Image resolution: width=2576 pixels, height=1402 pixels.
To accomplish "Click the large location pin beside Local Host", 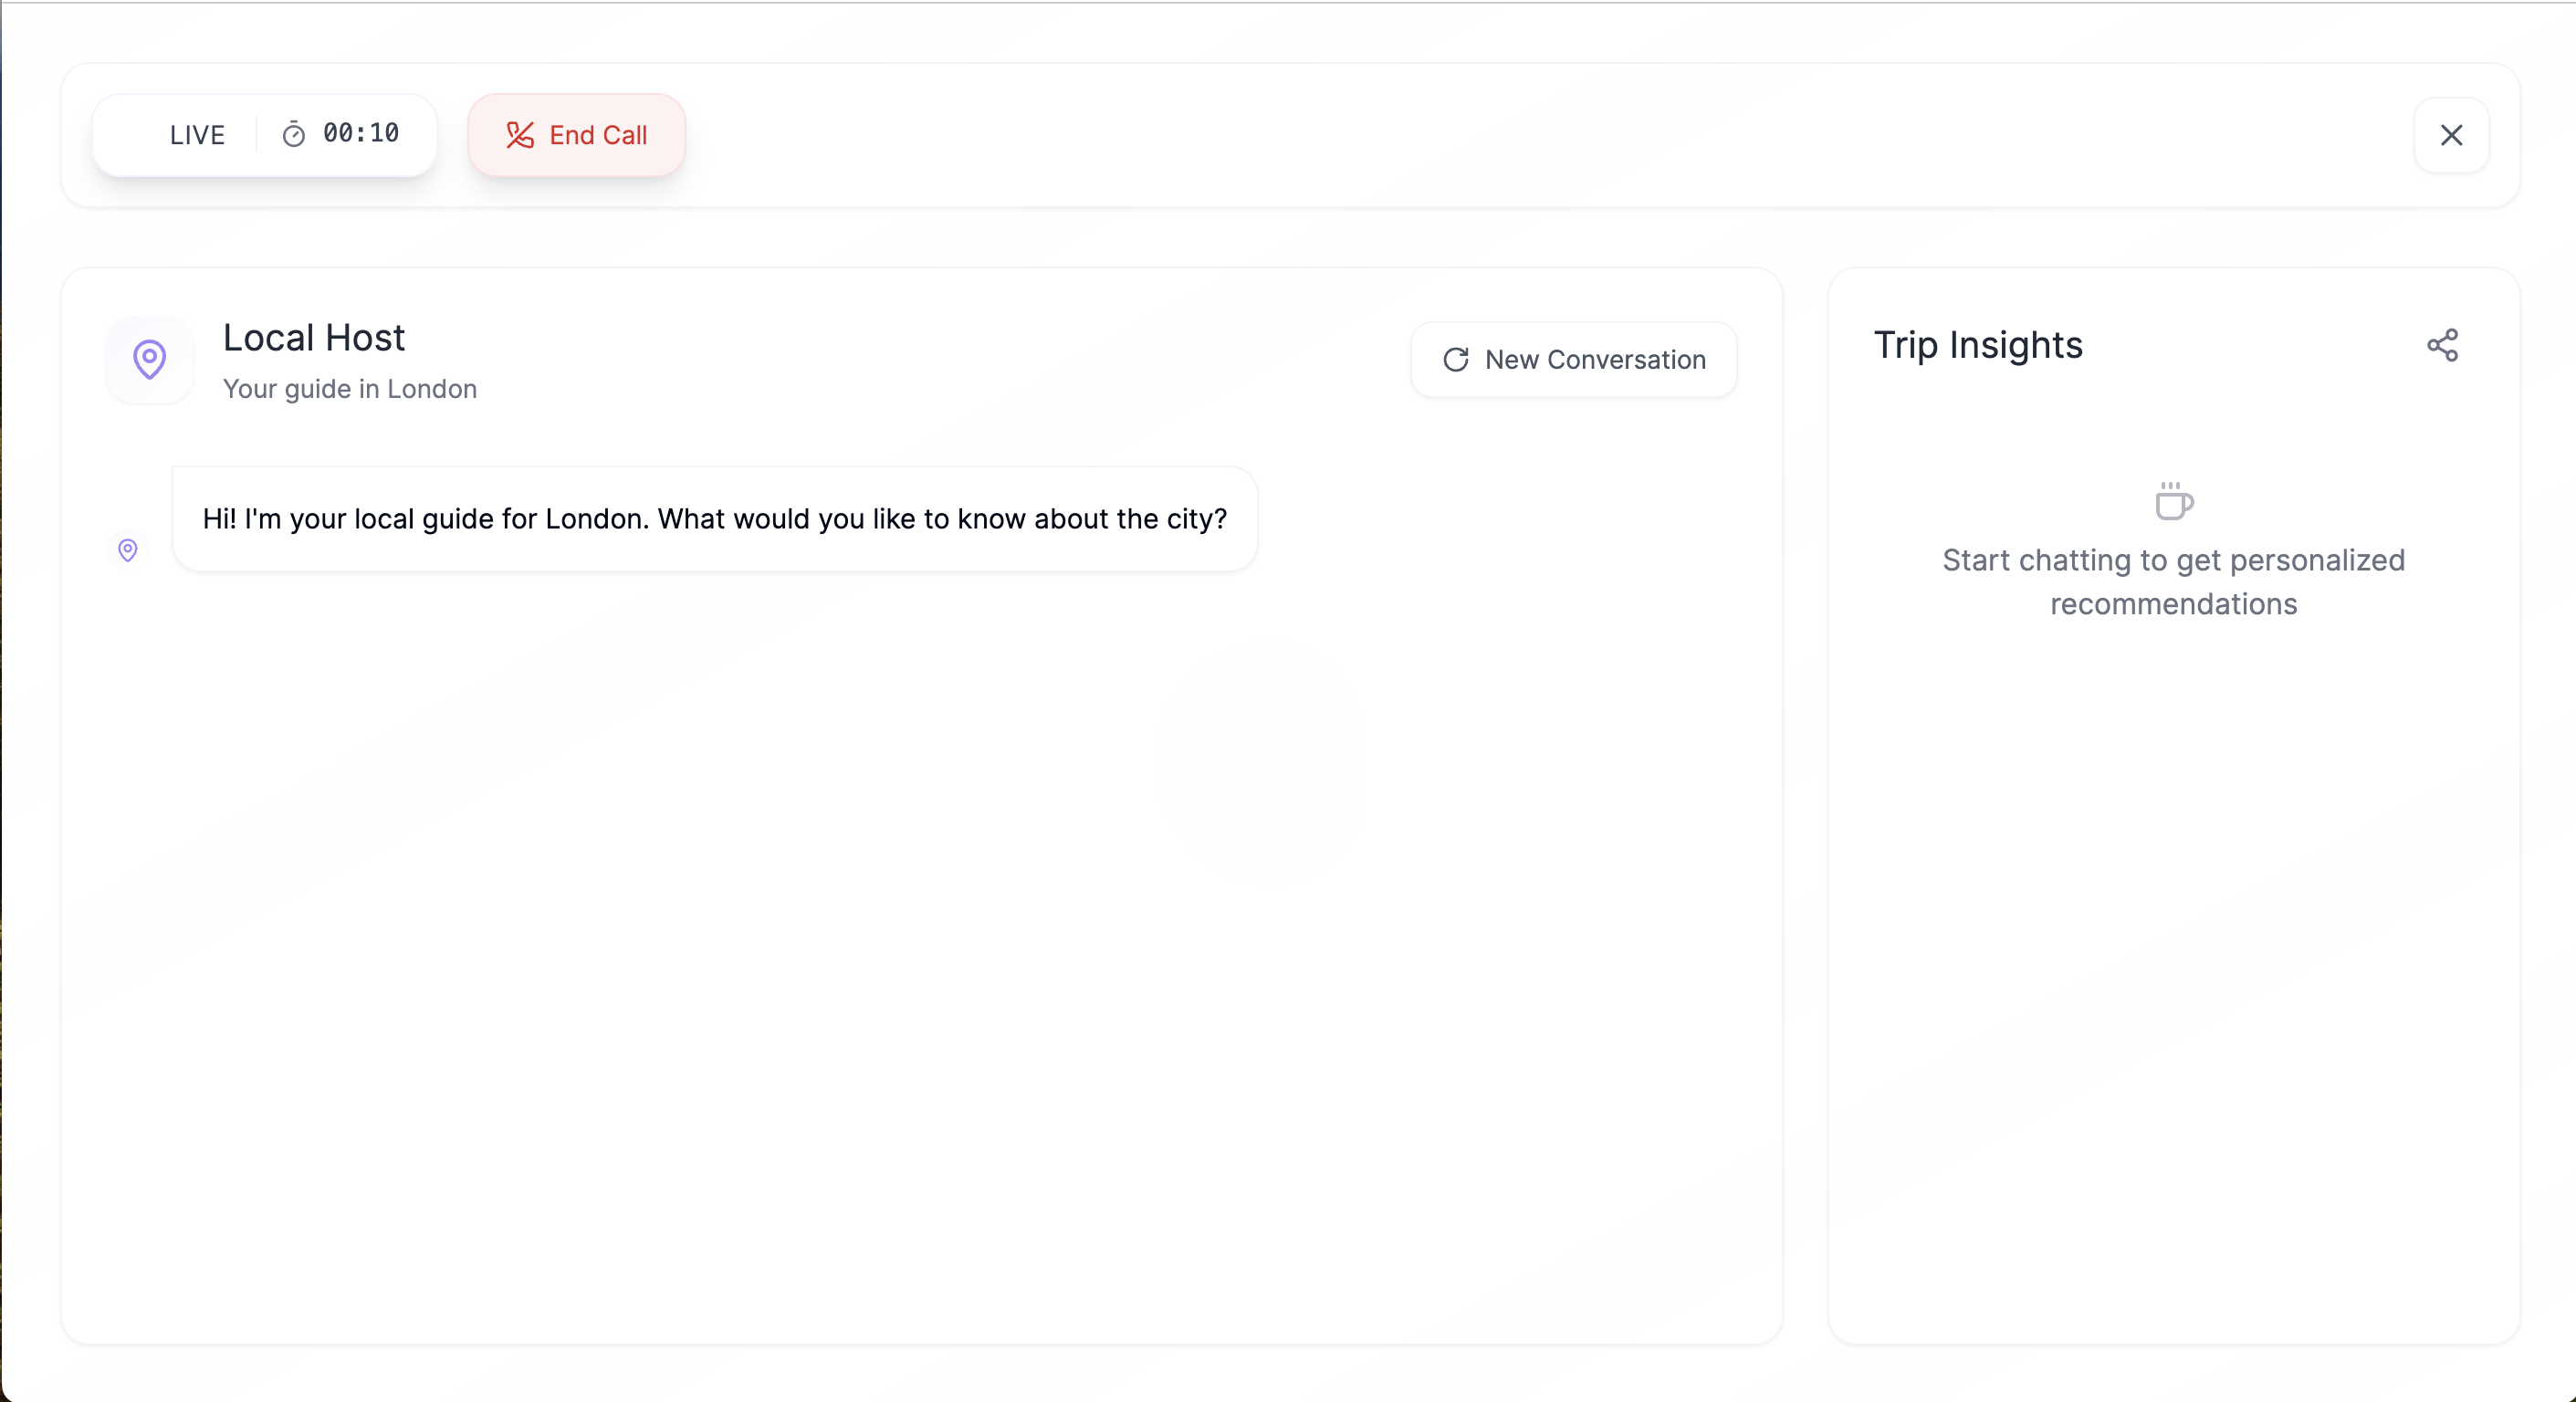I will click(150, 359).
